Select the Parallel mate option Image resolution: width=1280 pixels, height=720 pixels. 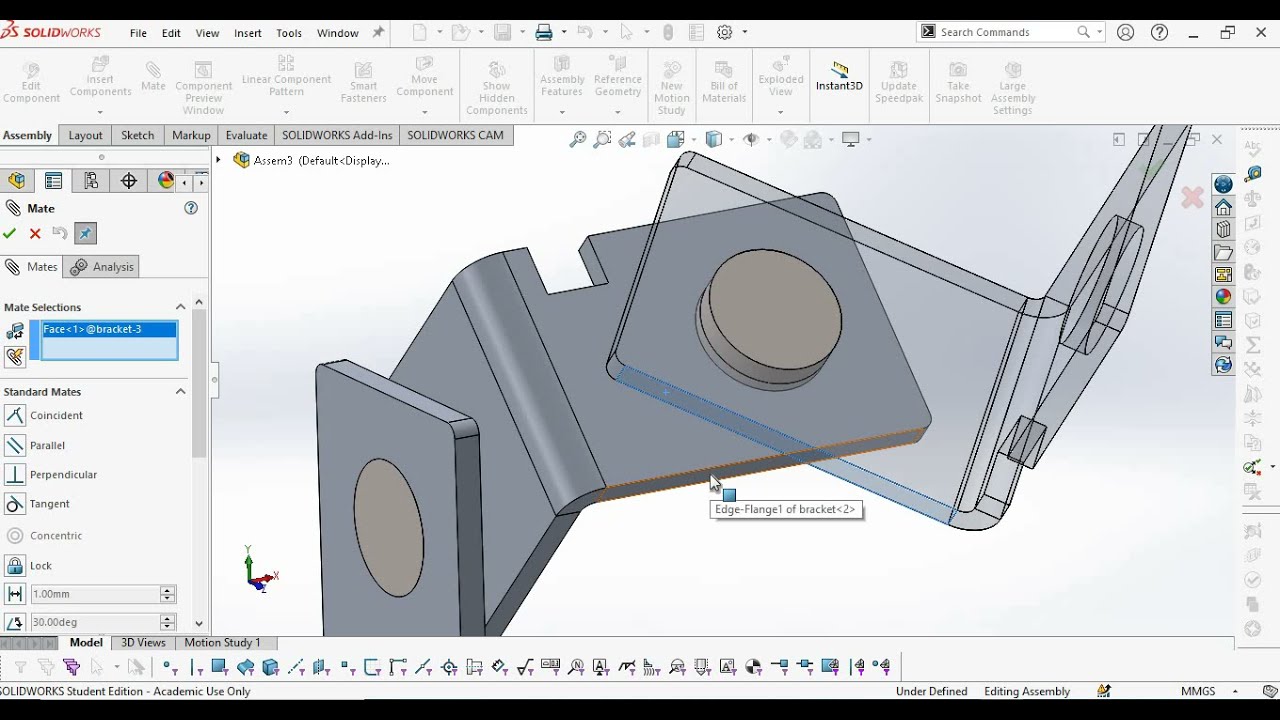coord(47,445)
